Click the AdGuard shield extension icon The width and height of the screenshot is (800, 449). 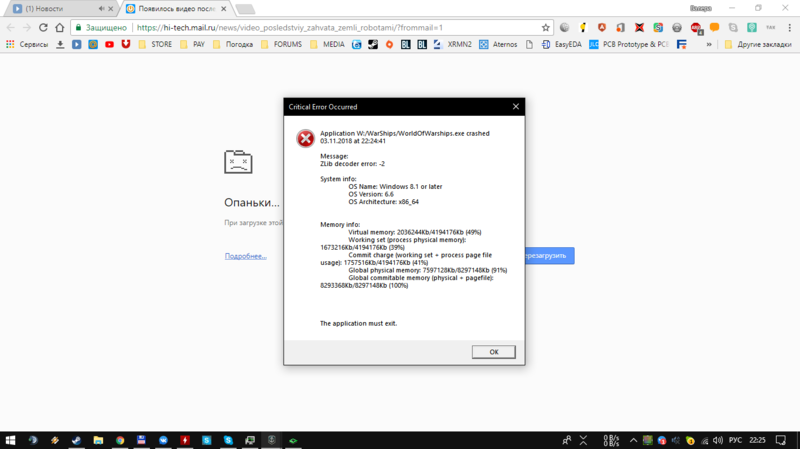pos(602,28)
